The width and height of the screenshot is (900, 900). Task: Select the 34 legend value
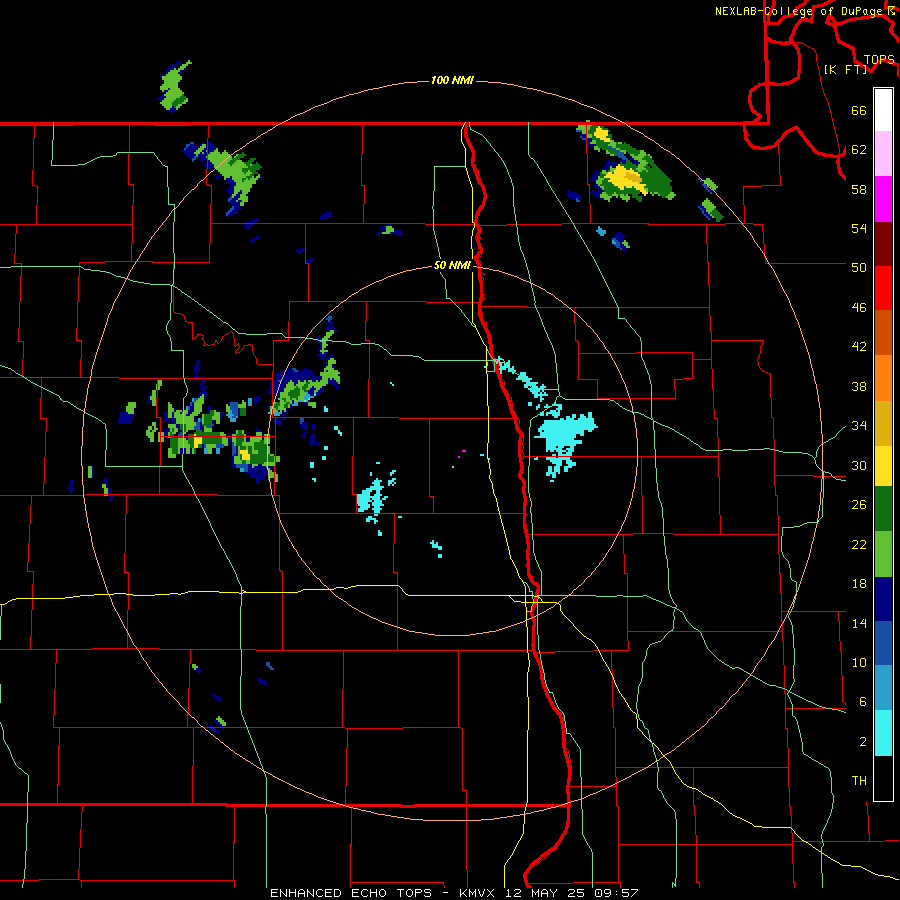(859, 426)
